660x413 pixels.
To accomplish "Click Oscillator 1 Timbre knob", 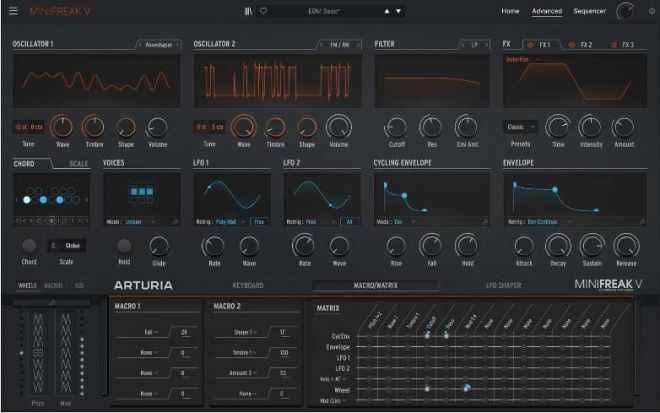I will [93, 126].
